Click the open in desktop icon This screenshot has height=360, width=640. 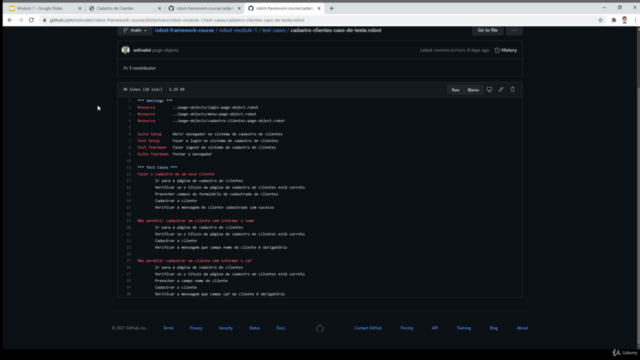point(489,89)
